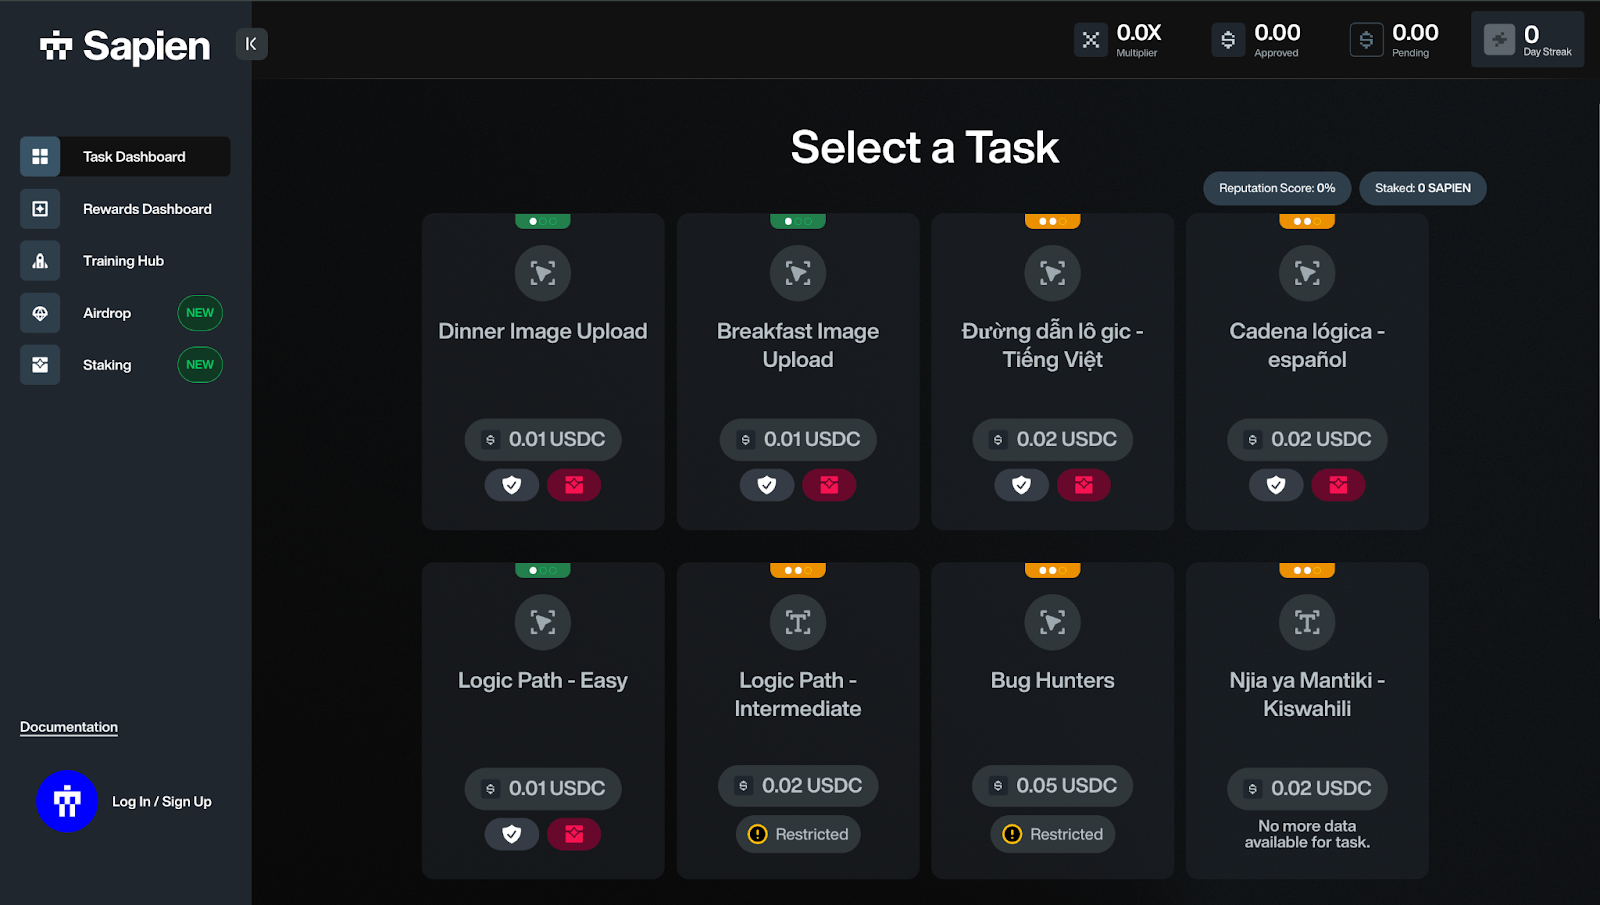Click the Airdrop parachute icon

pyautogui.click(x=40, y=313)
